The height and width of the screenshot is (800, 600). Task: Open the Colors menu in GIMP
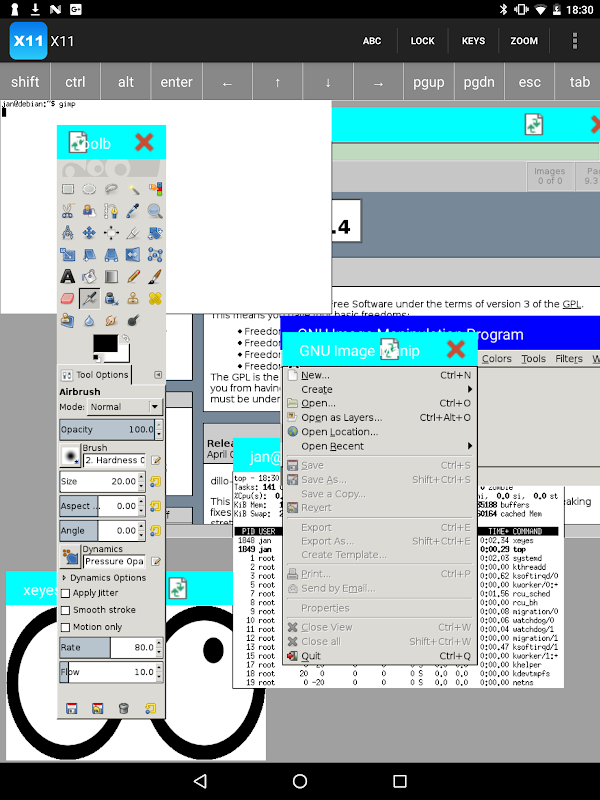pyautogui.click(x=496, y=359)
